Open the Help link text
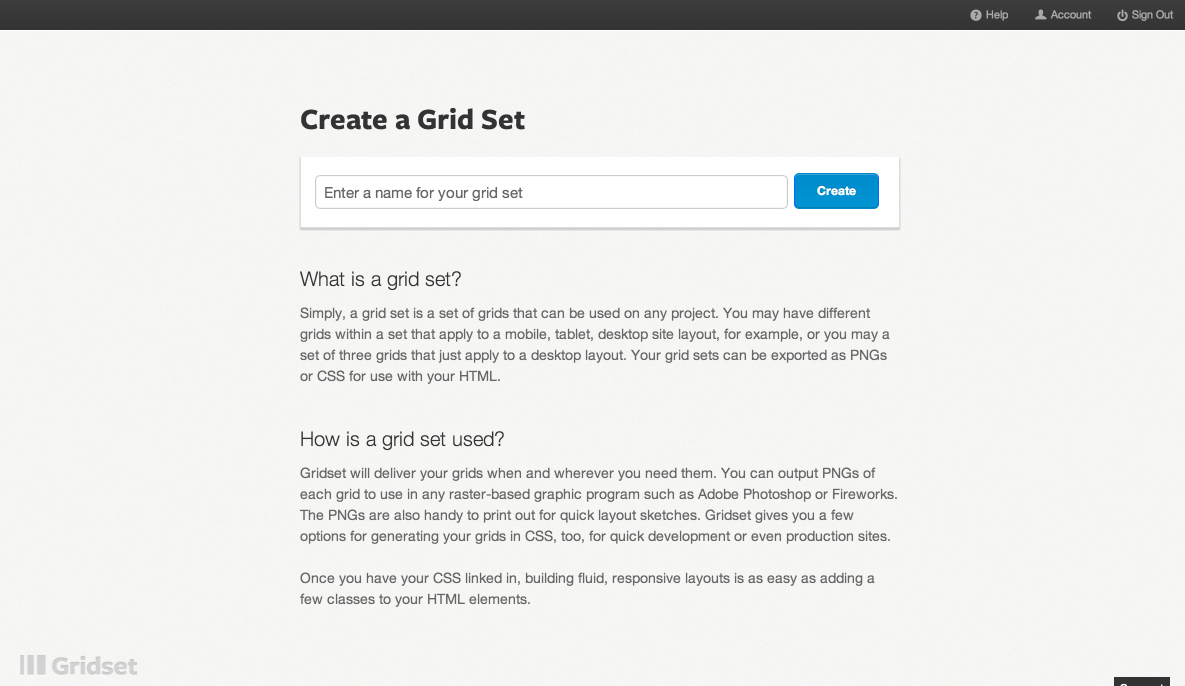 (x=997, y=15)
